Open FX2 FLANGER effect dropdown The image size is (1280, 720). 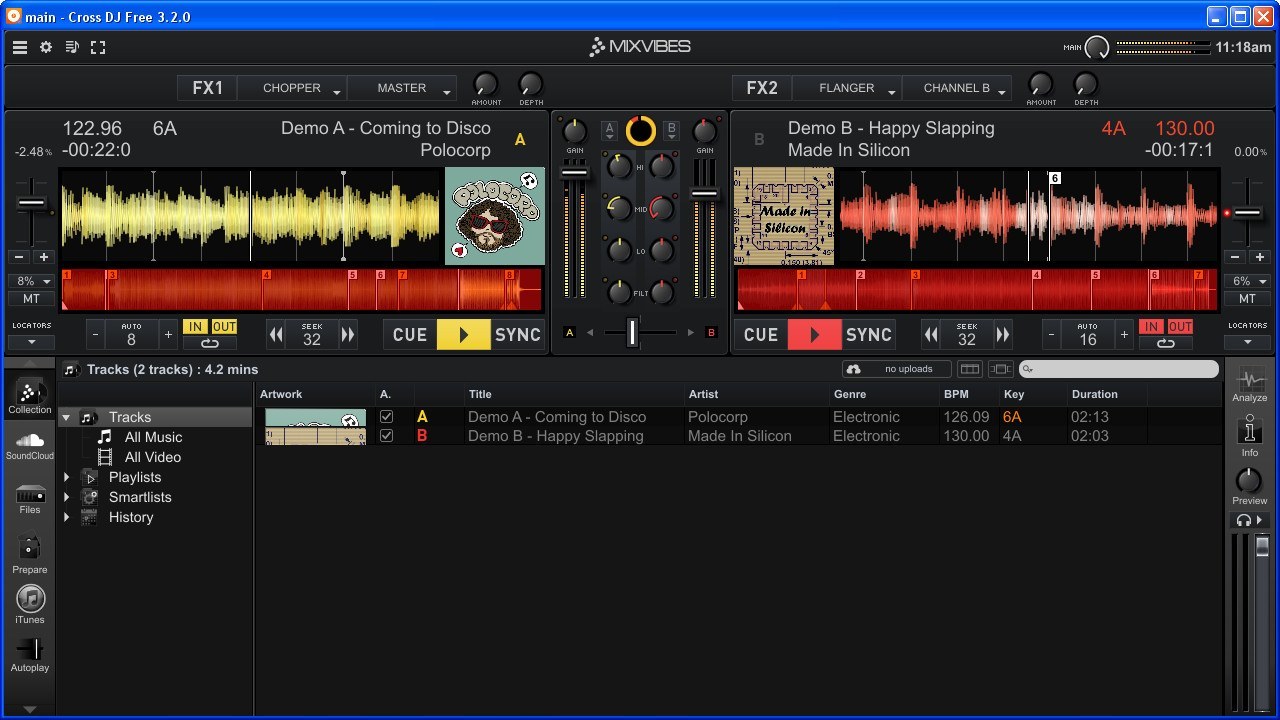tap(847, 88)
